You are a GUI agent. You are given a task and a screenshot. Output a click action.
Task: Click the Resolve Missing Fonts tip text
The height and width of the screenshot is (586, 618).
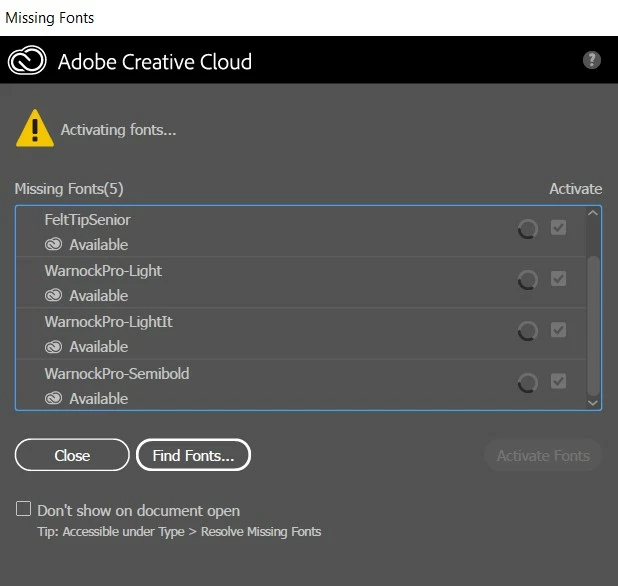click(x=179, y=532)
